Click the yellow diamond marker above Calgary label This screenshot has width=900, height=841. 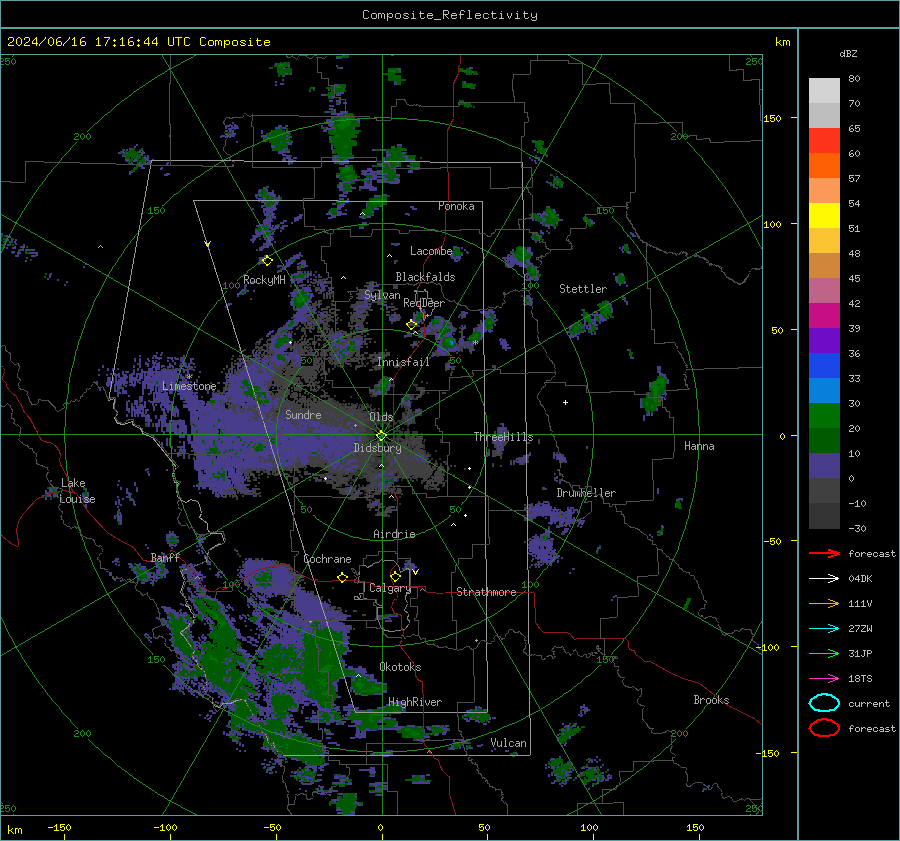point(395,576)
